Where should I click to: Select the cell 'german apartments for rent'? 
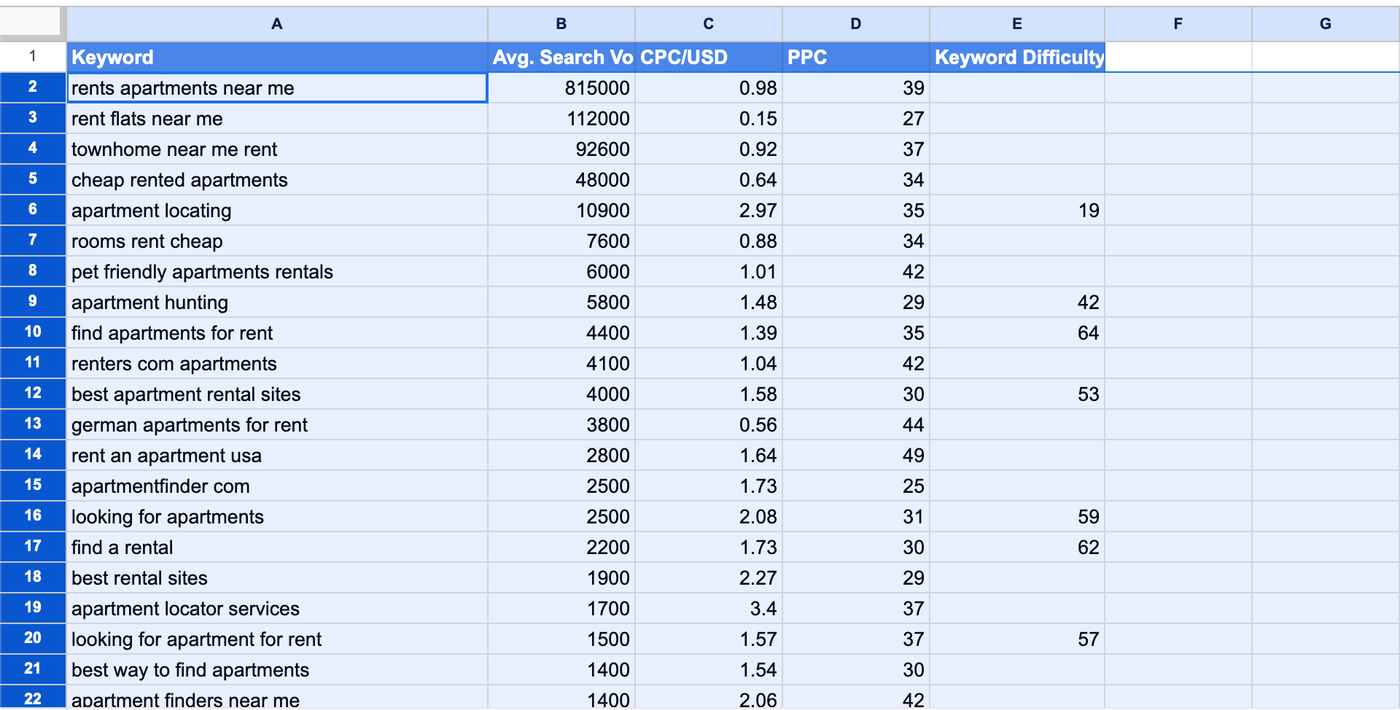(276, 424)
